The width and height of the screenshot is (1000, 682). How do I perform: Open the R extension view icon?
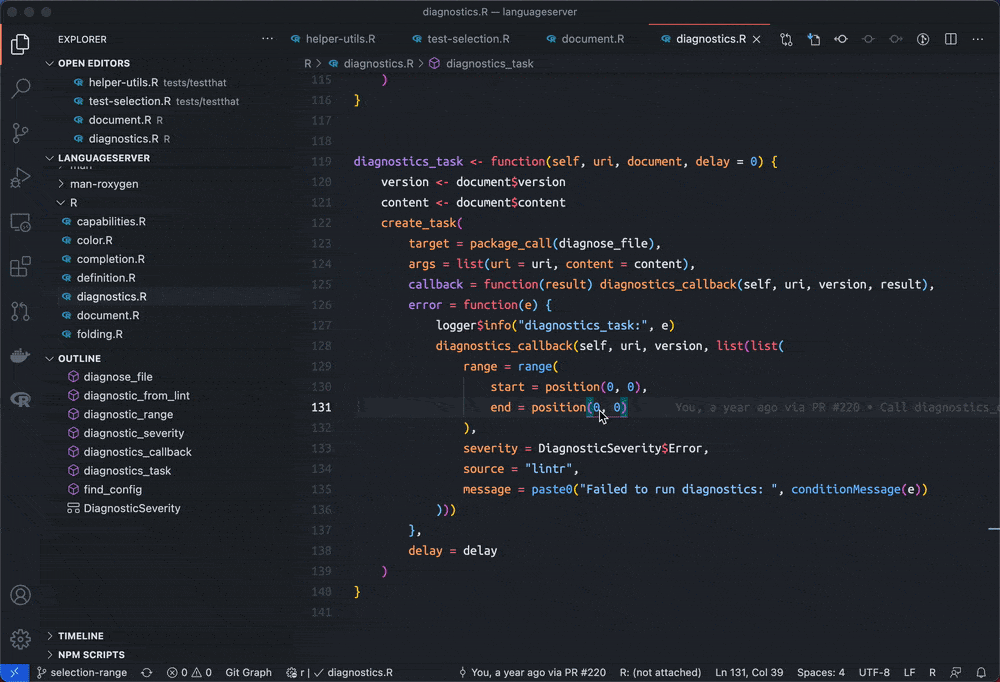[20, 400]
